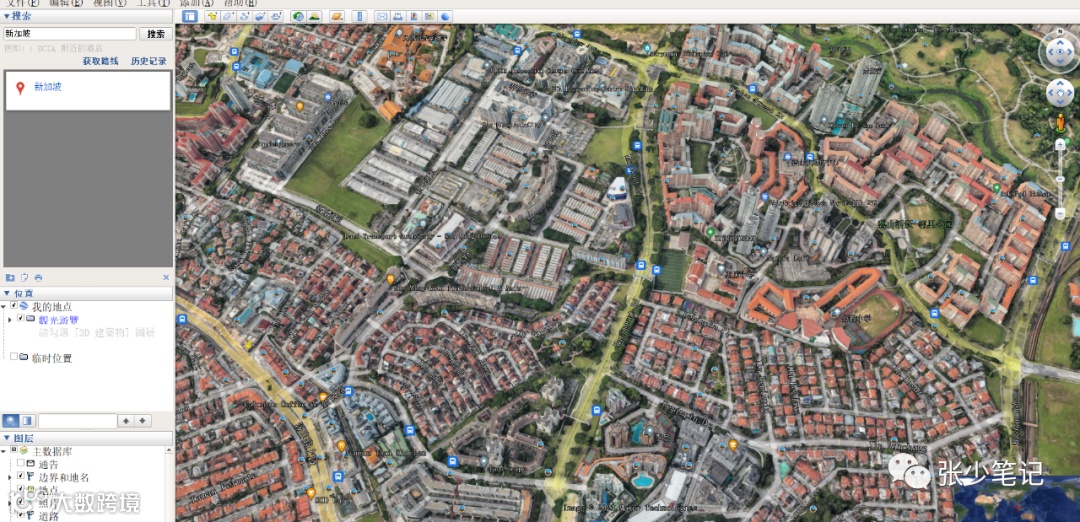Open the 帮助 menu

[x=240, y=3]
